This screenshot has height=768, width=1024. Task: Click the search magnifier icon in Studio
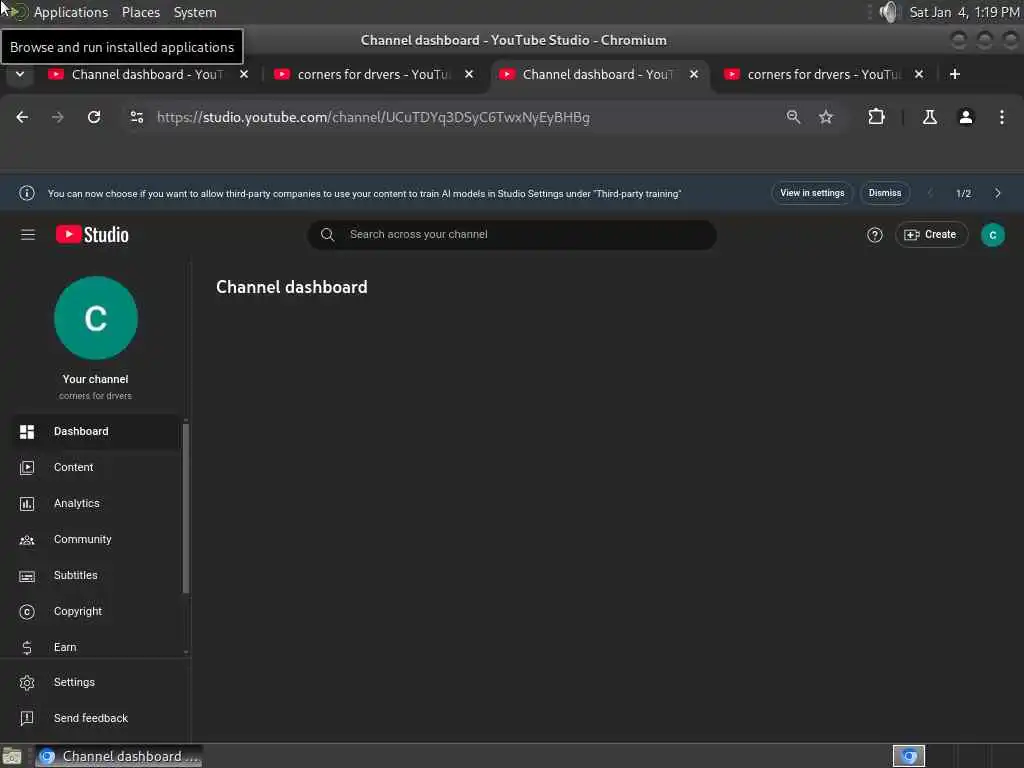point(328,235)
